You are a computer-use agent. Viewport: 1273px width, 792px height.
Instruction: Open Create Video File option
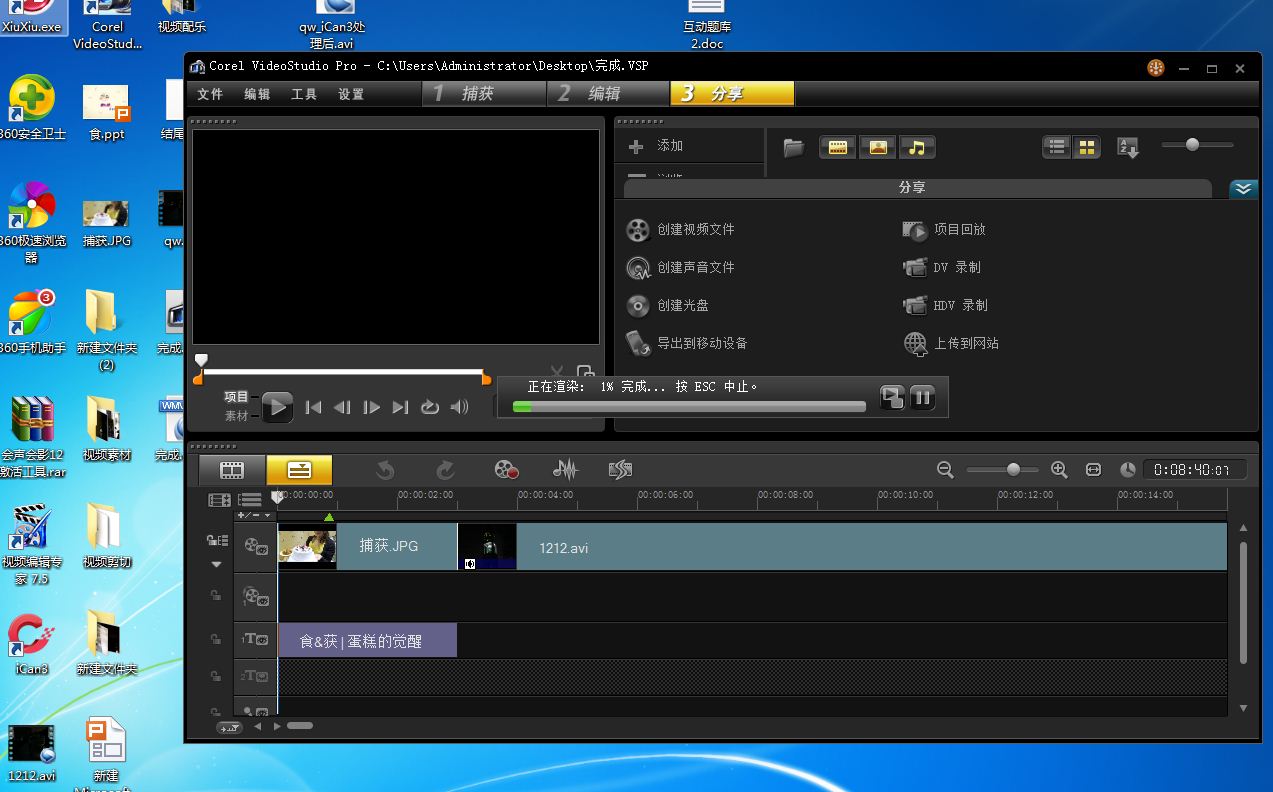(x=680, y=229)
